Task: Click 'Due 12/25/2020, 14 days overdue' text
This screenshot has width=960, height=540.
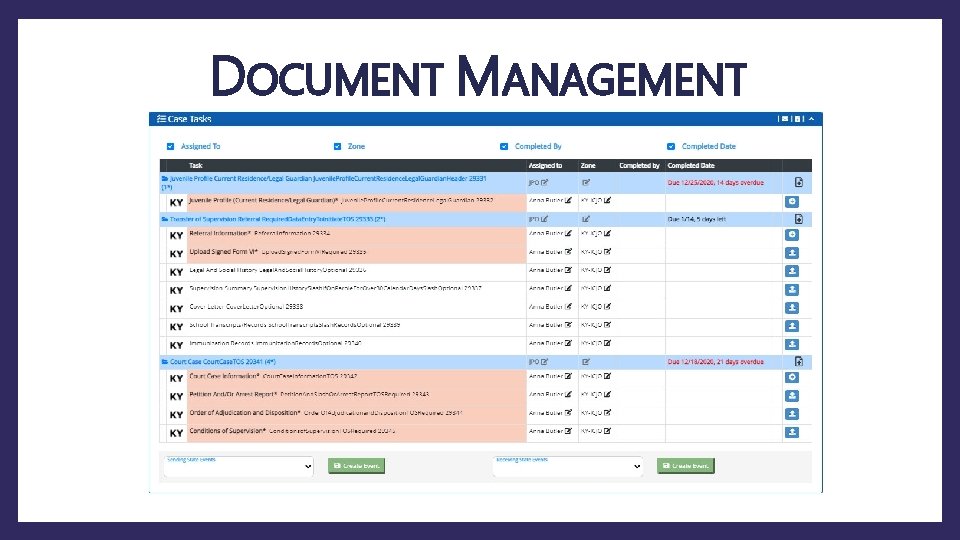Action: (x=715, y=182)
